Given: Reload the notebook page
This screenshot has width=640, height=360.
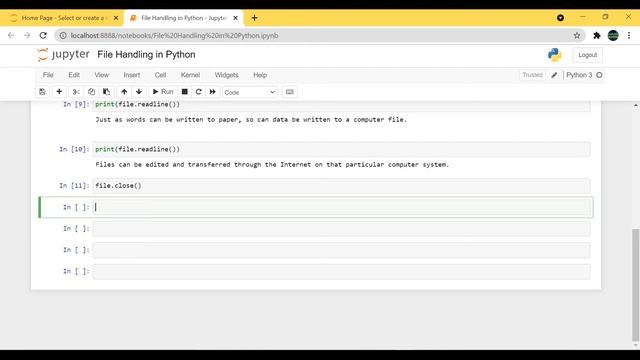Looking at the screenshot, I should tap(43, 36).
